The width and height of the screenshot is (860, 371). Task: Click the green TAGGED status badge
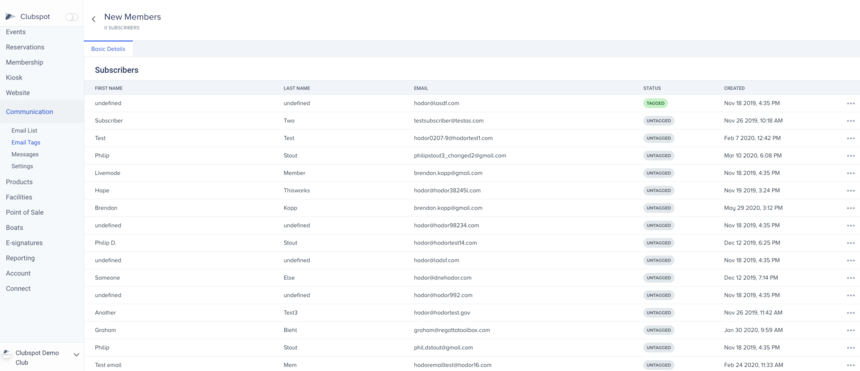click(x=655, y=103)
